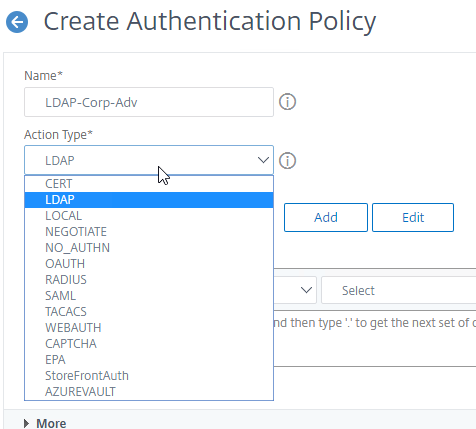The width and height of the screenshot is (476, 429).
Task: Choose SAML authentication type
Action: point(149,296)
